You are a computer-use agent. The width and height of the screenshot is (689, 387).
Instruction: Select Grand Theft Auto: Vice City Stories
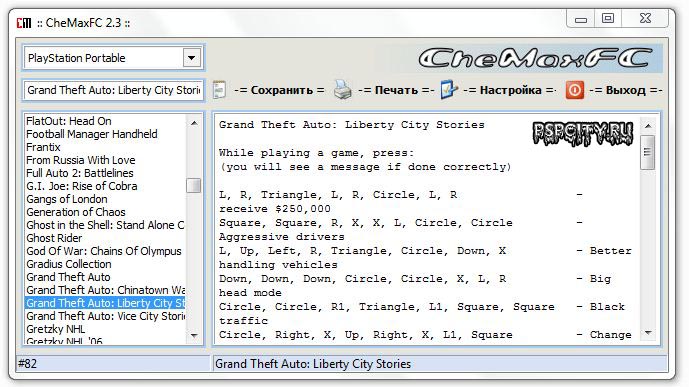tap(105, 316)
